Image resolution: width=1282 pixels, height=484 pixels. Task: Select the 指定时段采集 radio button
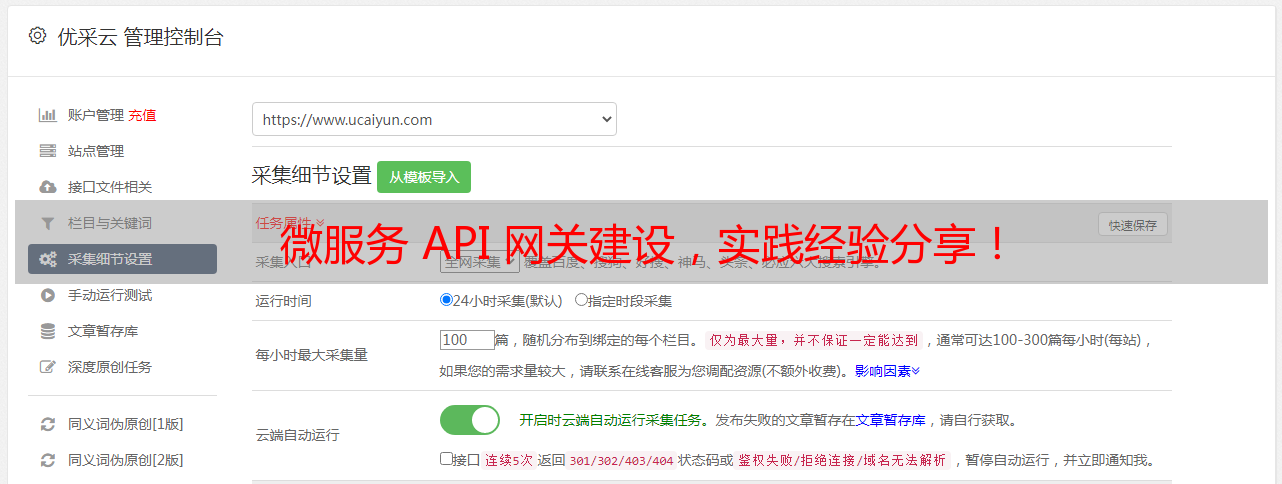tap(581, 300)
